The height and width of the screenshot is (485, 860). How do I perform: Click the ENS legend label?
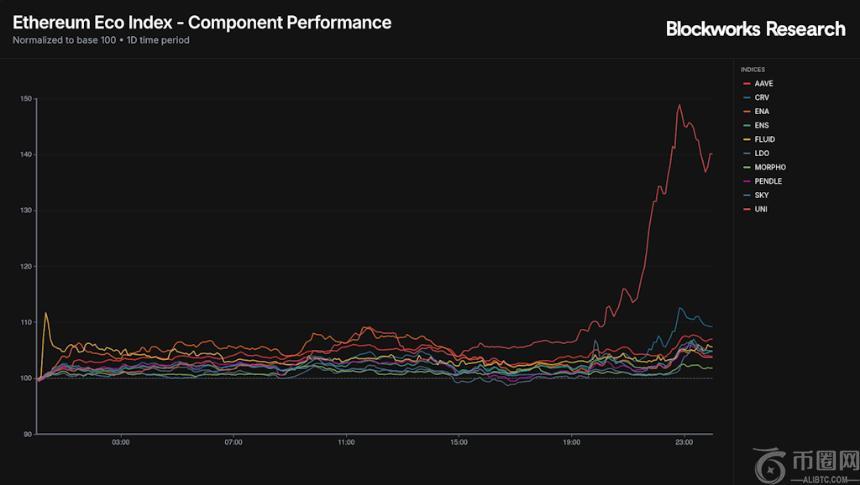762,125
